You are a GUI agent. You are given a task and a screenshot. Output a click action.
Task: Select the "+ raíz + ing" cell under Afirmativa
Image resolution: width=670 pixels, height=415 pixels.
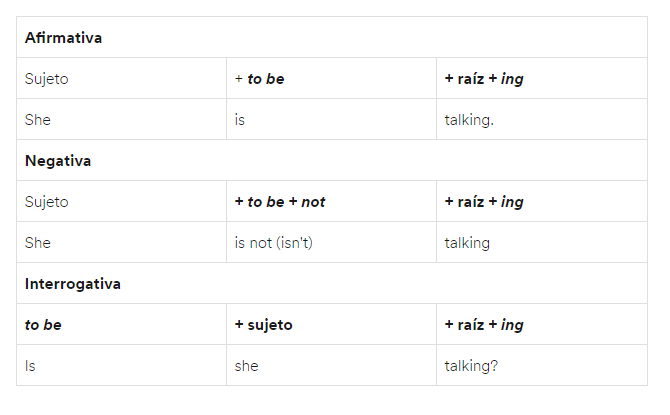(x=484, y=79)
